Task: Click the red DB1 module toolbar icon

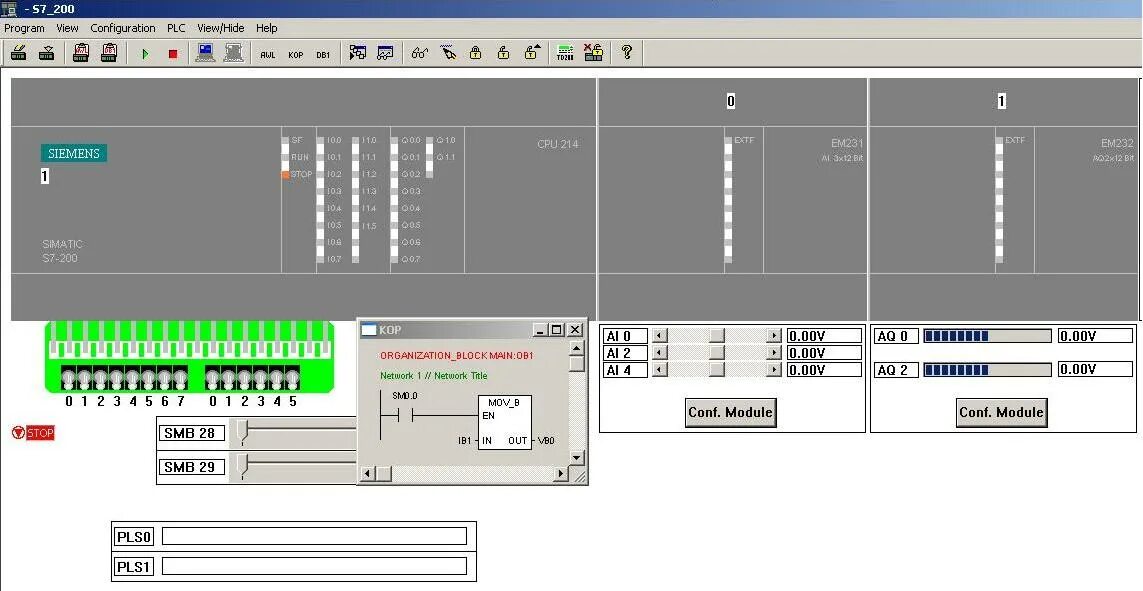Action: [x=109, y=53]
